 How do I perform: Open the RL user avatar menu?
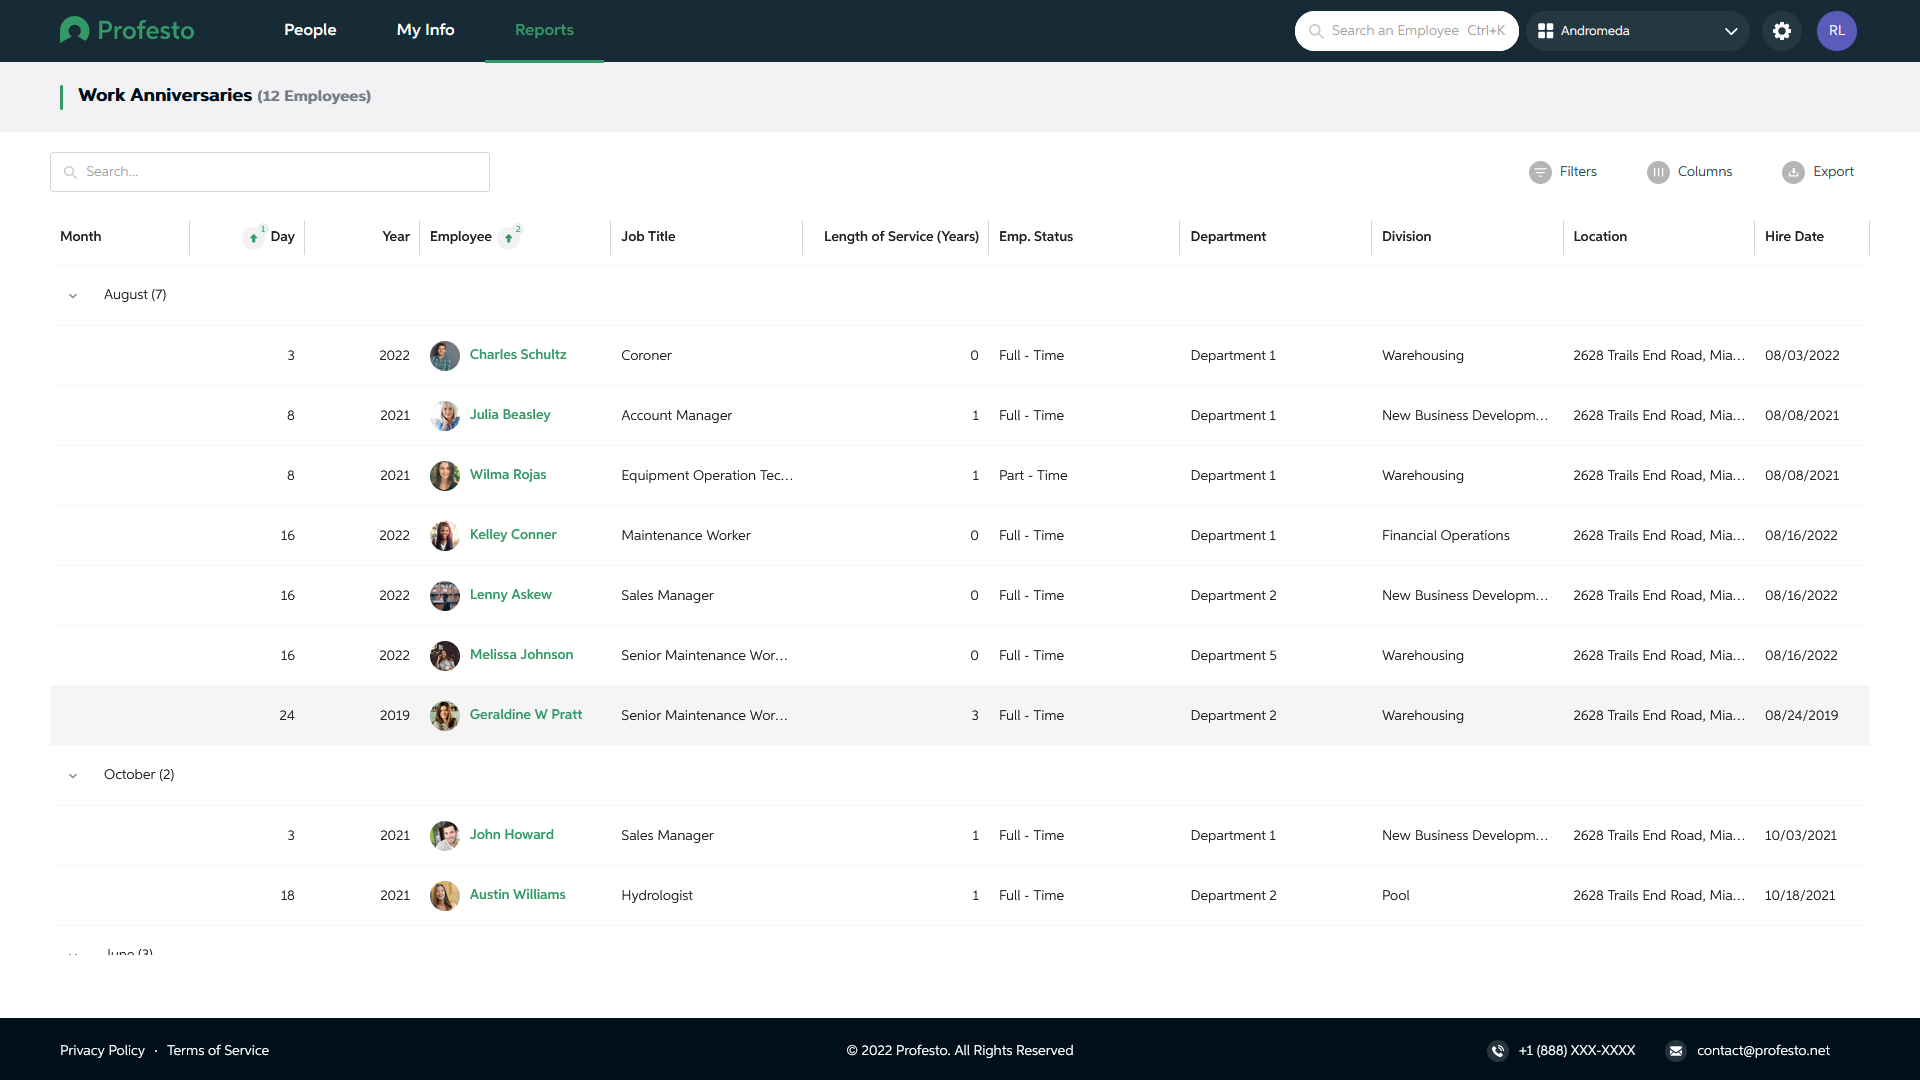(x=1836, y=31)
